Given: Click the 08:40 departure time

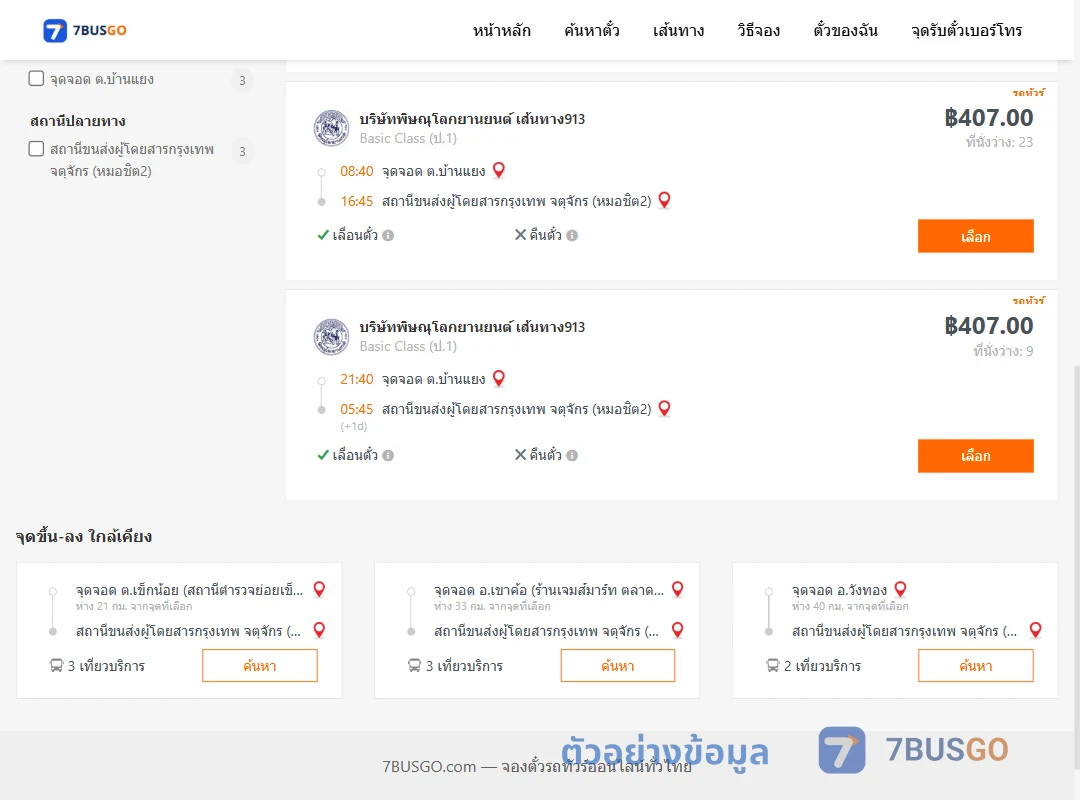Looking at the screenshot, I should (x=357, y=171).
